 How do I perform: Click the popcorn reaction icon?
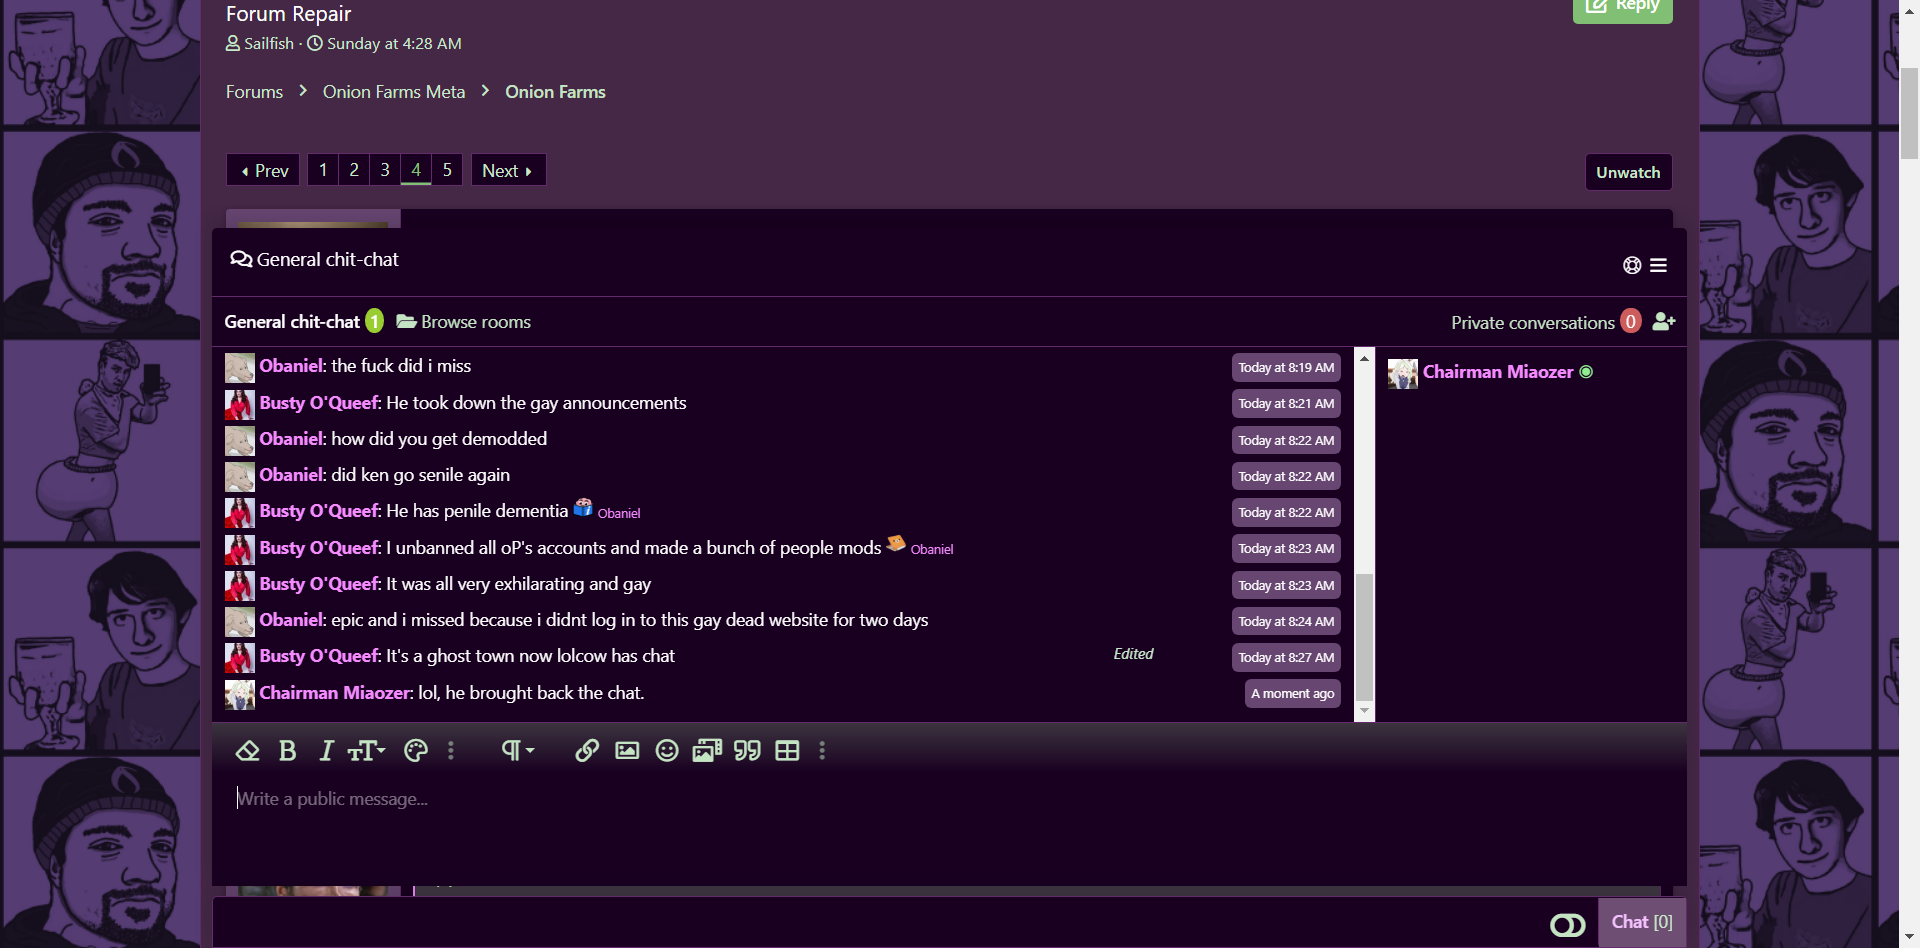click(583, 507)
